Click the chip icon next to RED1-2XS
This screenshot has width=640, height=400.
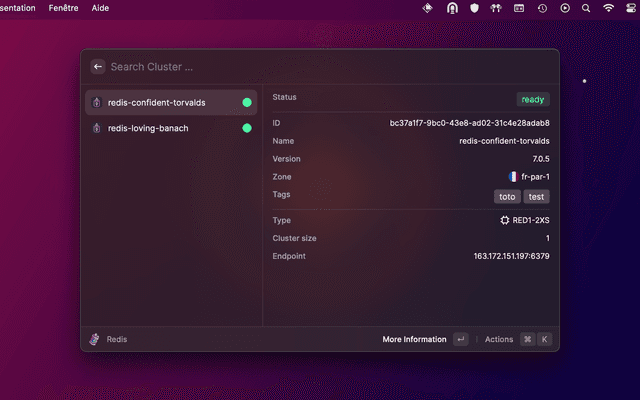[505, 220]
